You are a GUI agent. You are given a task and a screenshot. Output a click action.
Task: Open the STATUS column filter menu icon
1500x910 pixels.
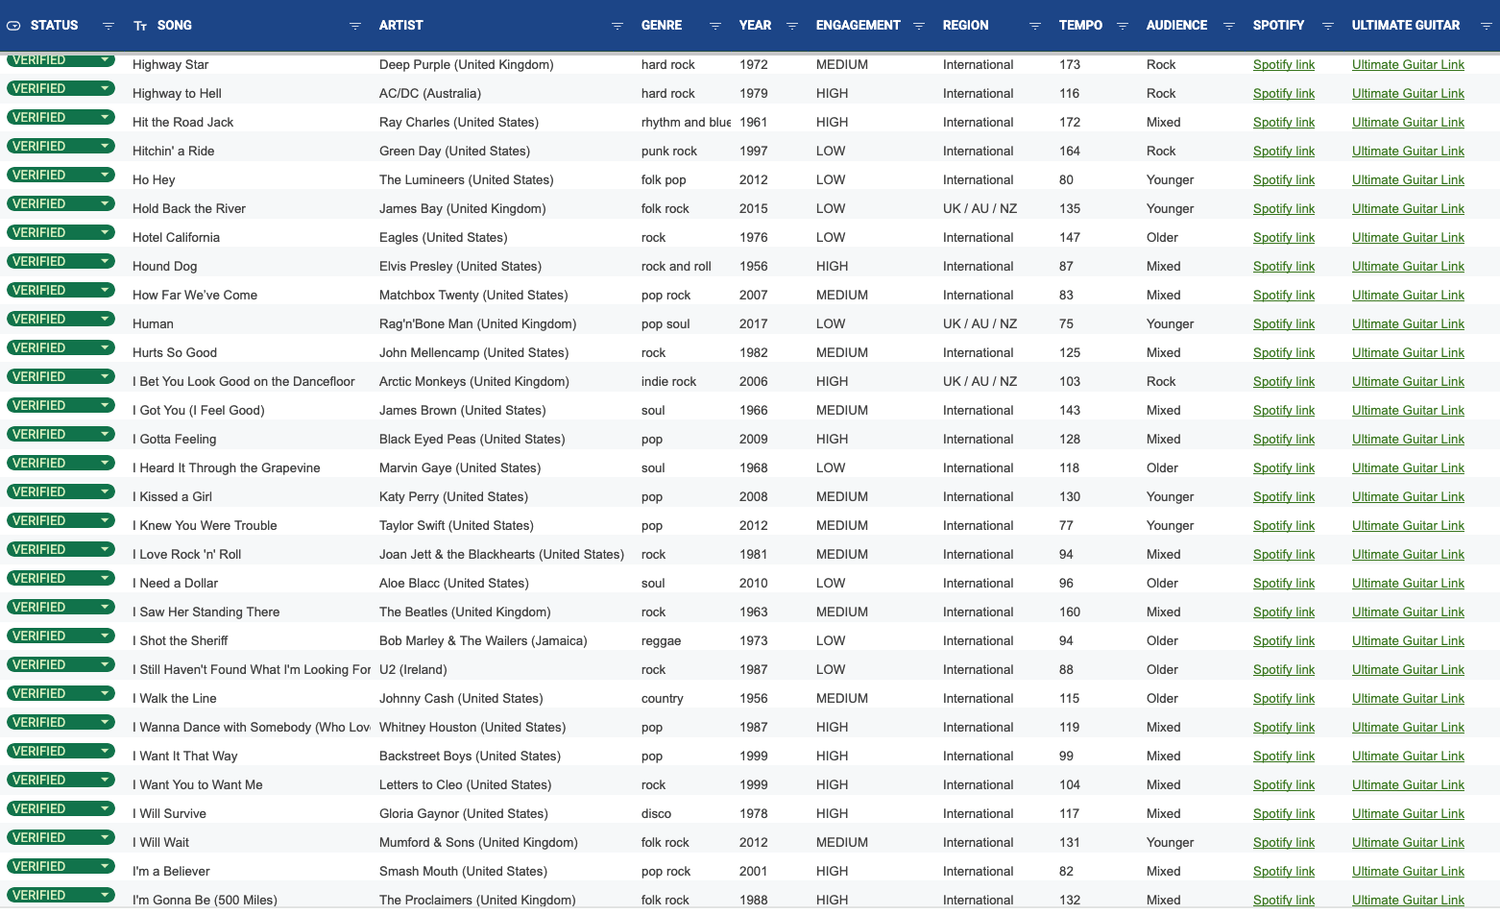(108, 26)
